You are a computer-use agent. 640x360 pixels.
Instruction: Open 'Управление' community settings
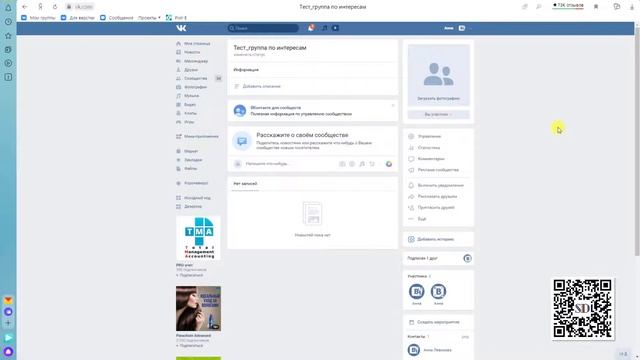[x=425, y=136]
